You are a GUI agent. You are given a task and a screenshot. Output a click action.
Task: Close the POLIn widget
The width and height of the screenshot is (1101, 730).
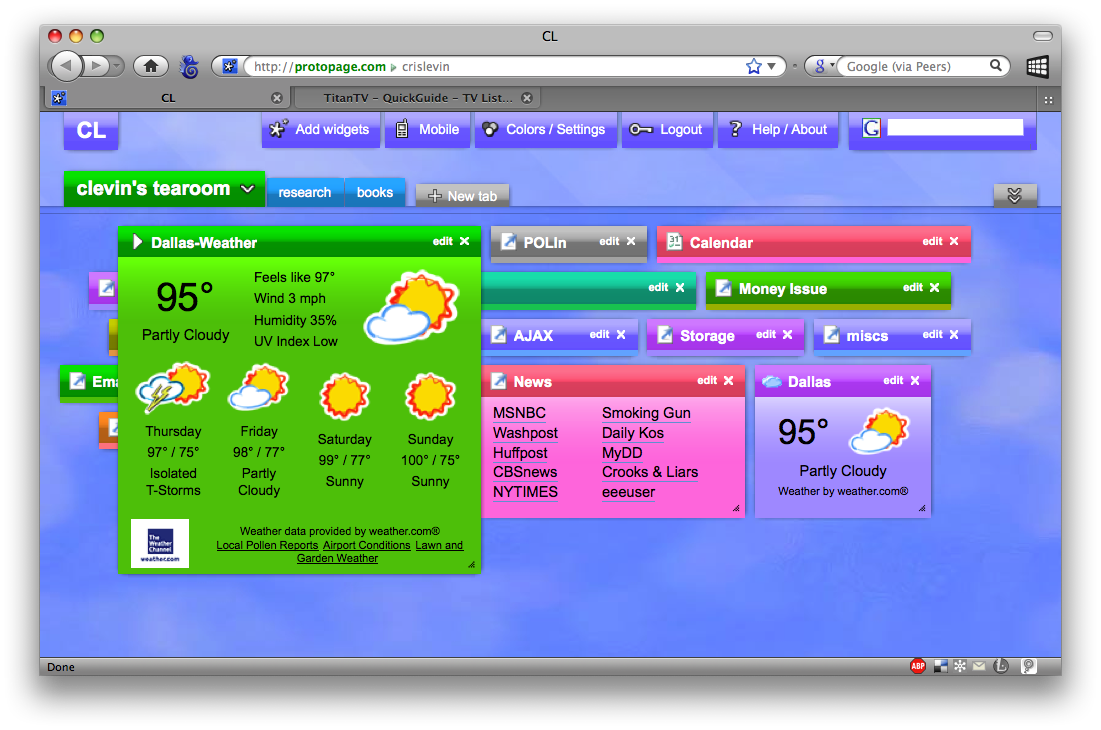631,241
